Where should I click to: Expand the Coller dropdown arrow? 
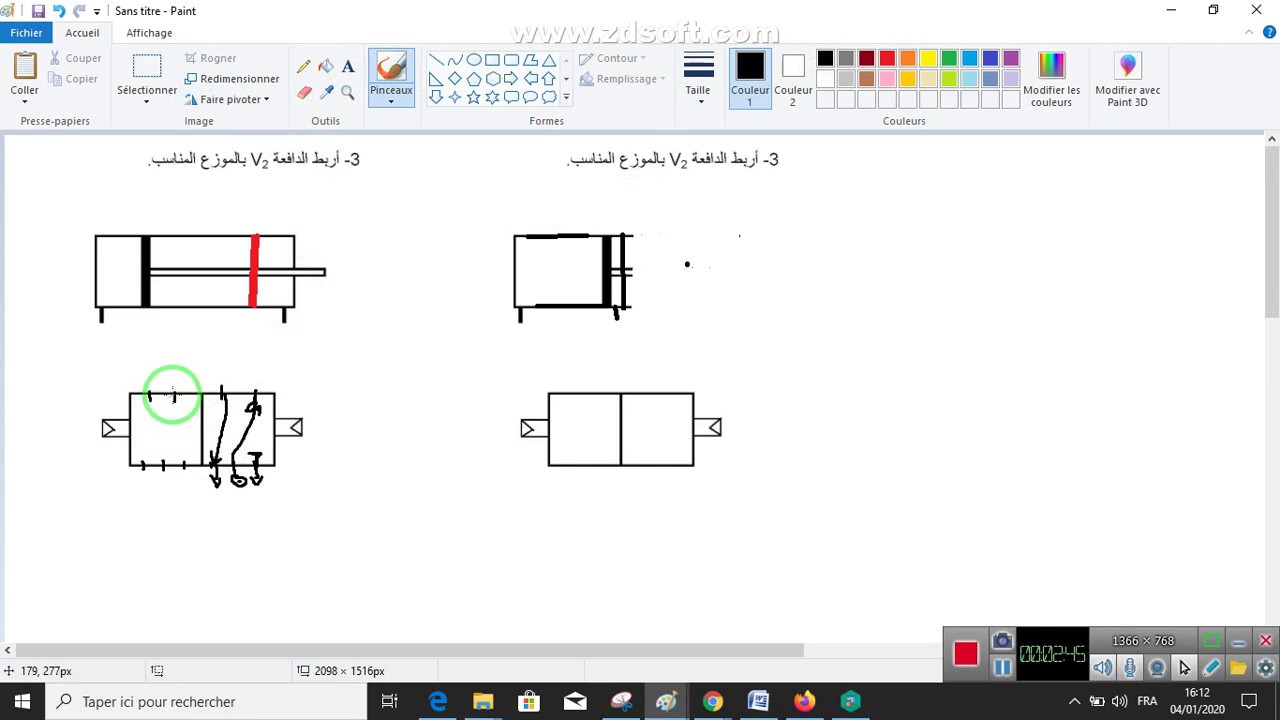25,102
